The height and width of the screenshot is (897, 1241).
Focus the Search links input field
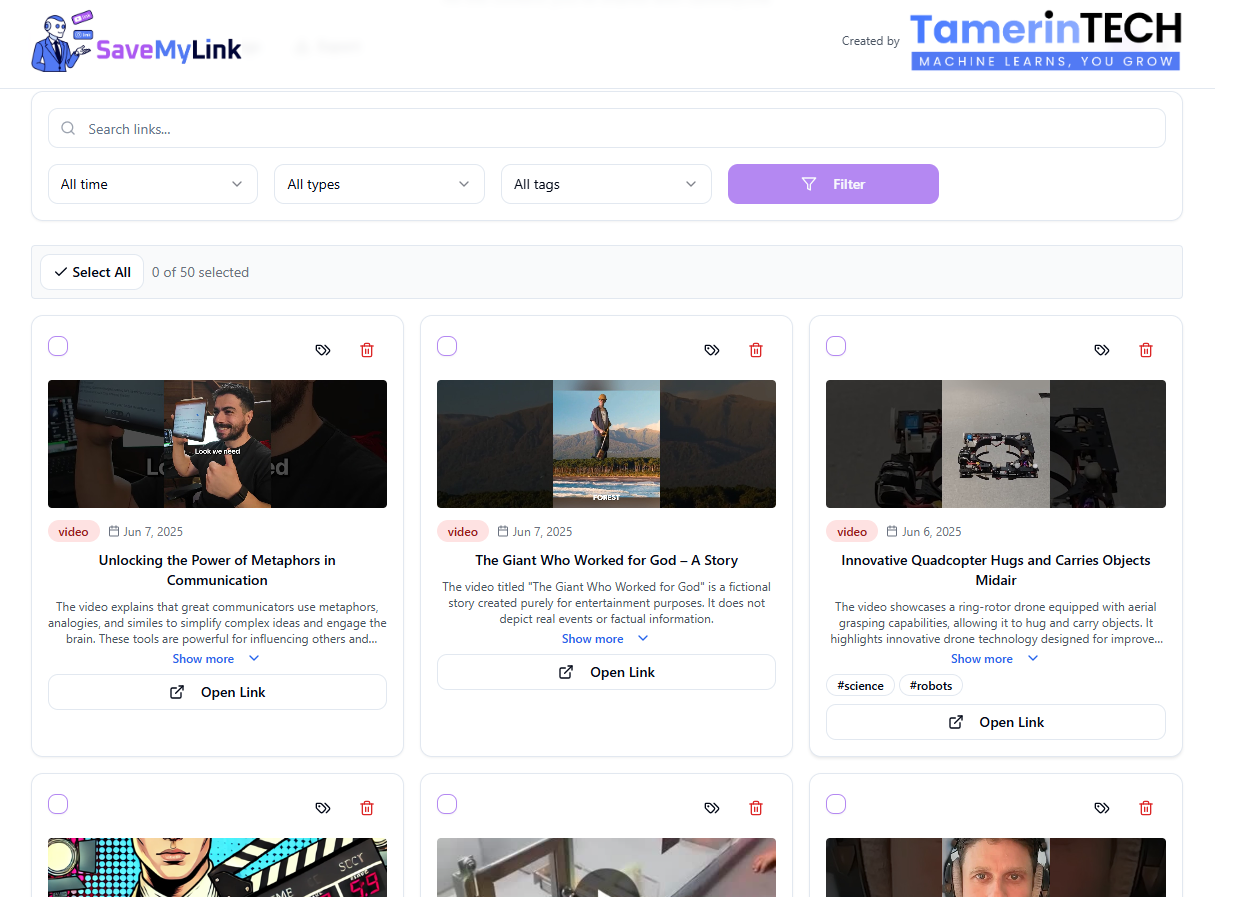607,128
